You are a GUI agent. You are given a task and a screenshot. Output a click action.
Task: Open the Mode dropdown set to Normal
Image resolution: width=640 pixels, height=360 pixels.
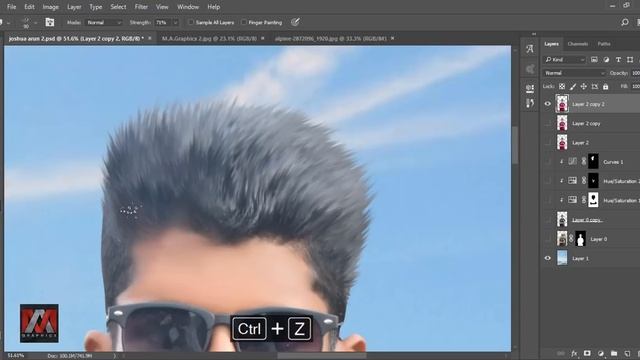coord(104,22)
